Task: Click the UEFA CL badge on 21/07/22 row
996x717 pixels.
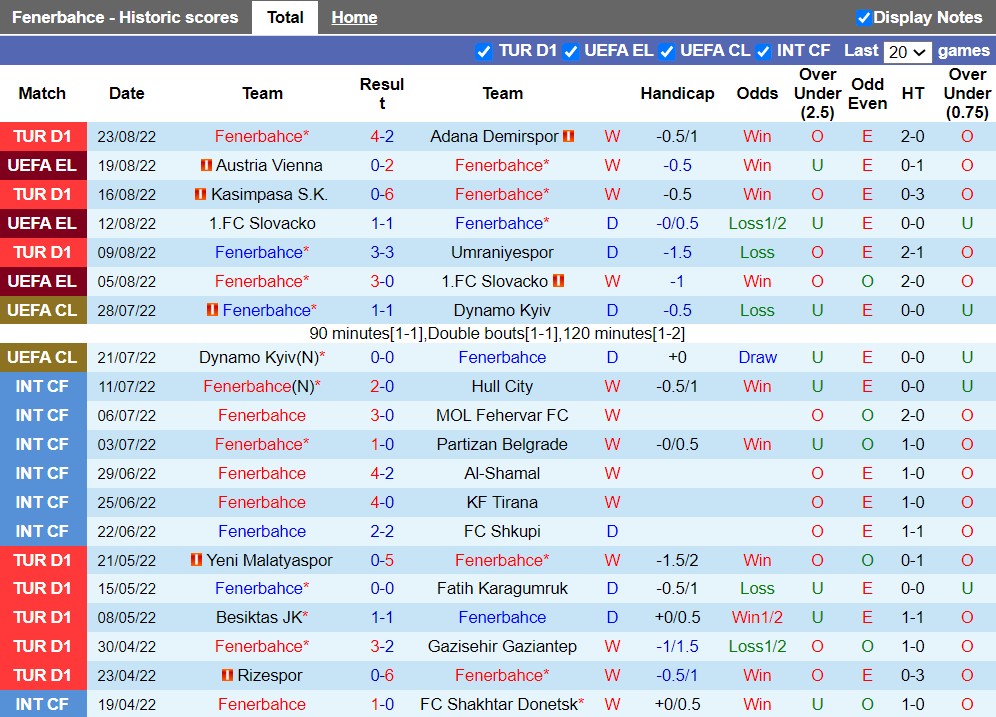Action: 42,357
